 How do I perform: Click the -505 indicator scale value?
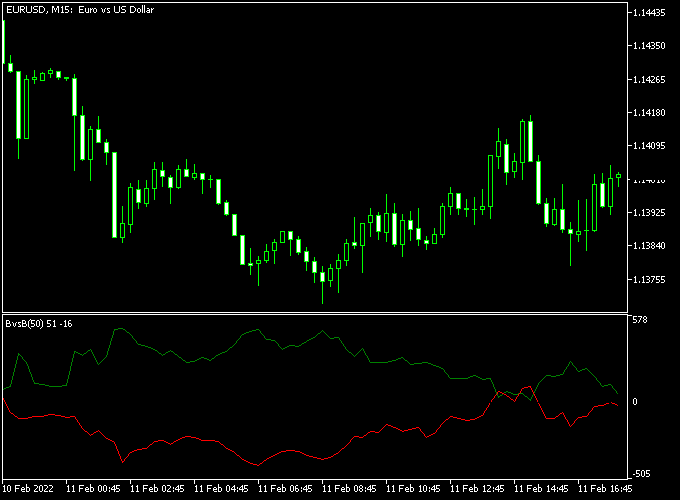(641, 473)
